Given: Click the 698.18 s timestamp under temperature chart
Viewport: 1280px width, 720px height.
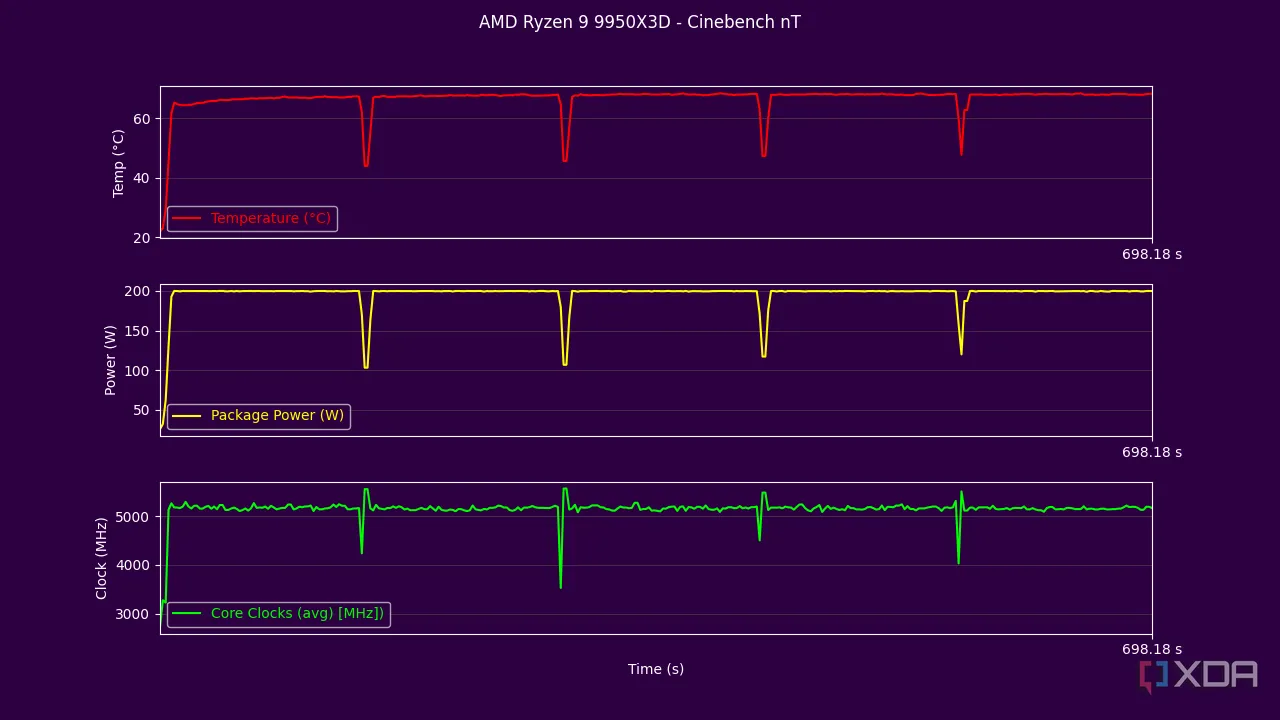Looking at the screenshot, I should coord(1151,254).
